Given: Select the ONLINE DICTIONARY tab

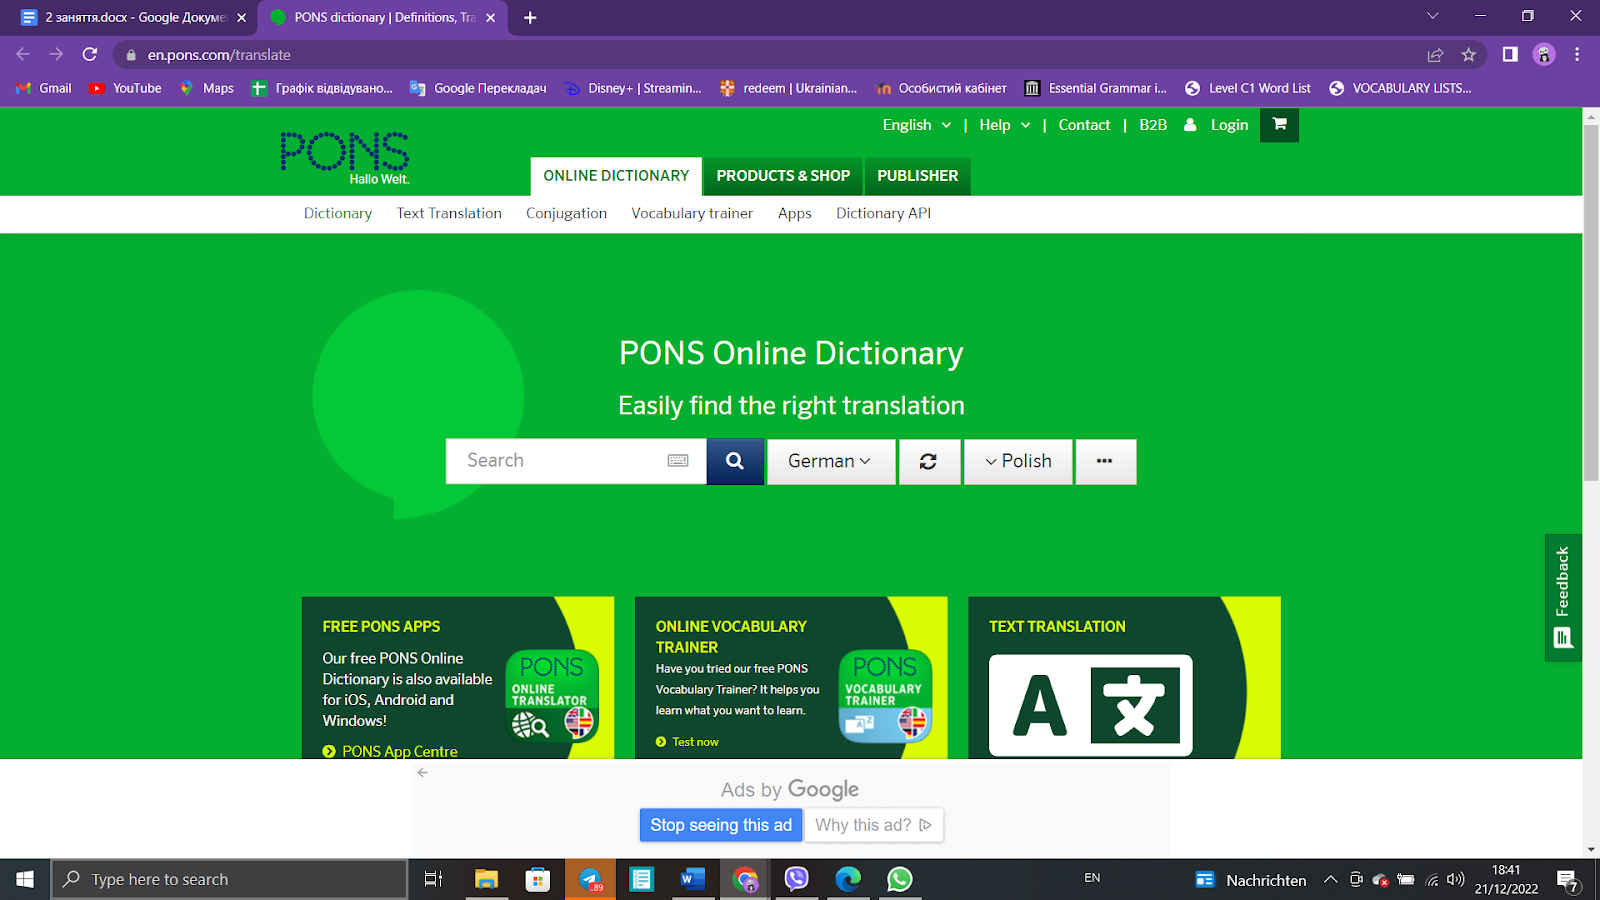Looking at the screenshot, I should pos(616,176).
